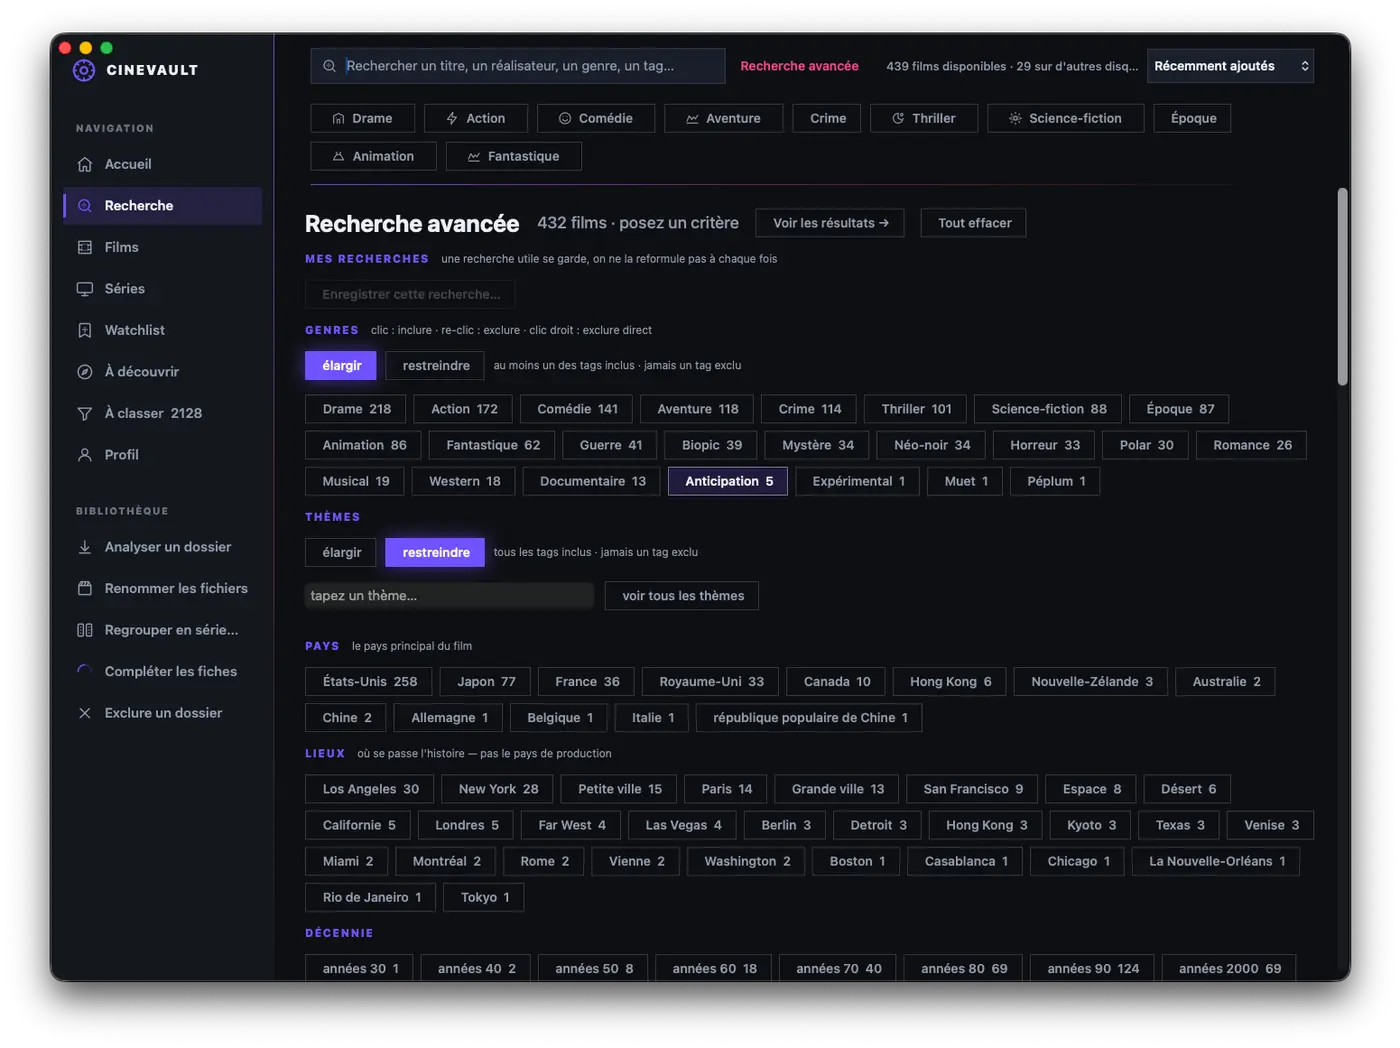Image resolution: width=1400 pixels, height=1048 pixels.
Task: Set genres mode to restreindre
Action: (x=436, y=366)
